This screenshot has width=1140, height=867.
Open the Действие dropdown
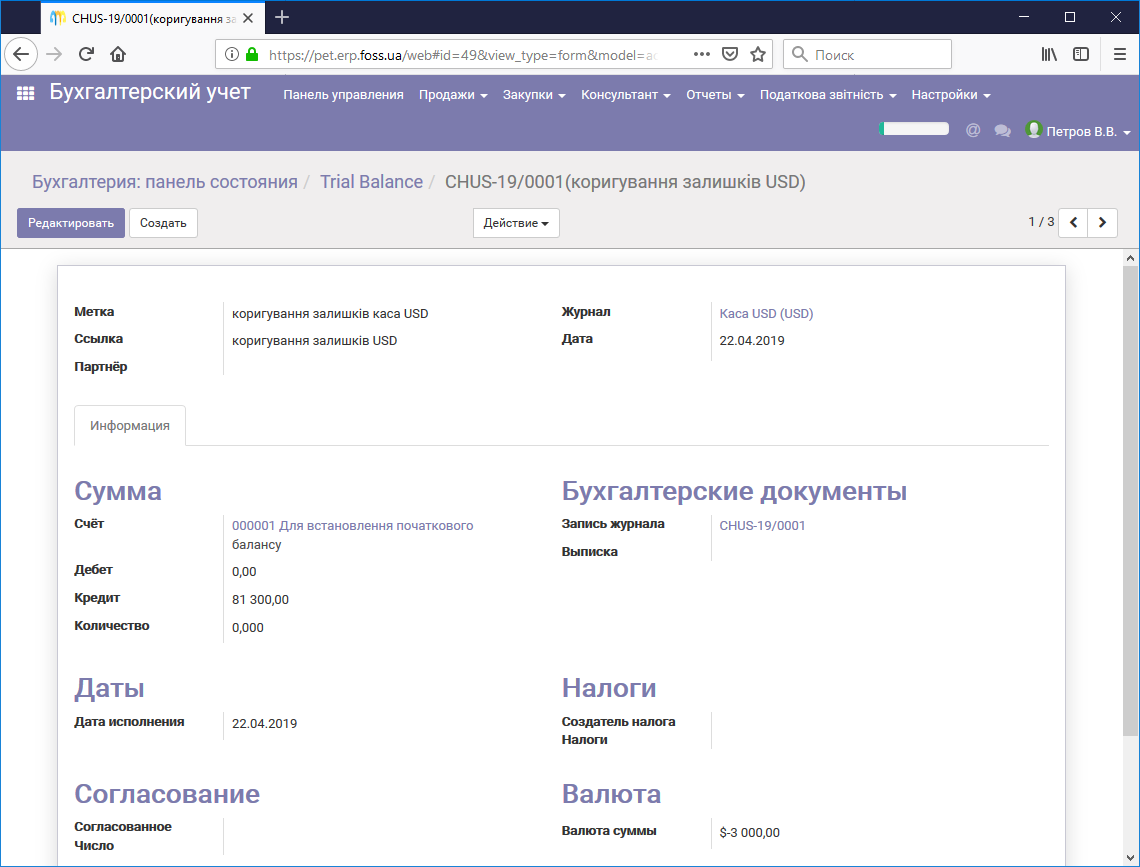516,223
